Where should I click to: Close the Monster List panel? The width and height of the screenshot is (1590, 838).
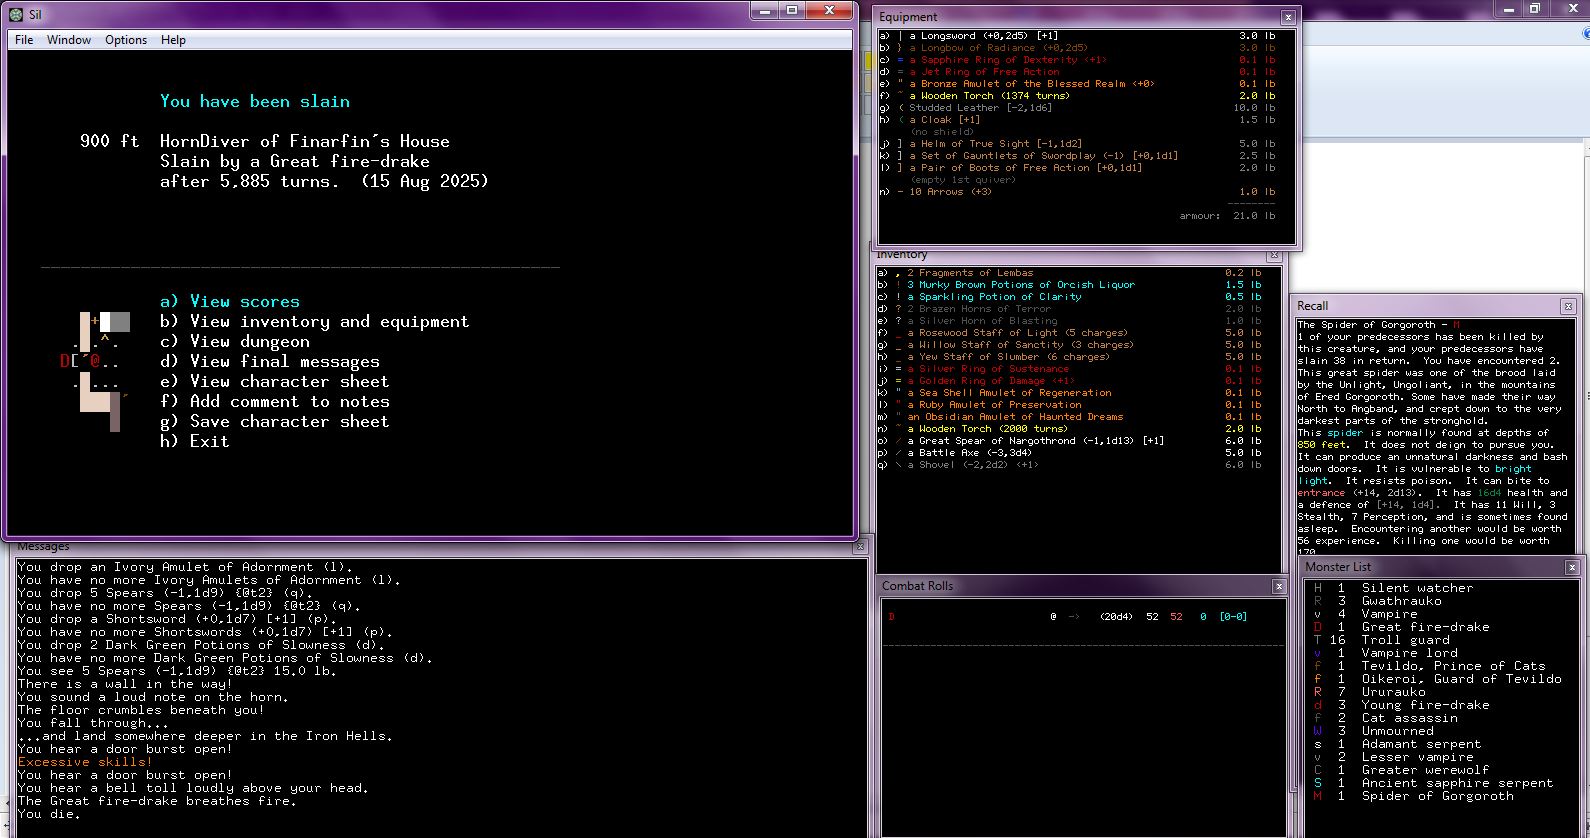tap(1571, 567)
